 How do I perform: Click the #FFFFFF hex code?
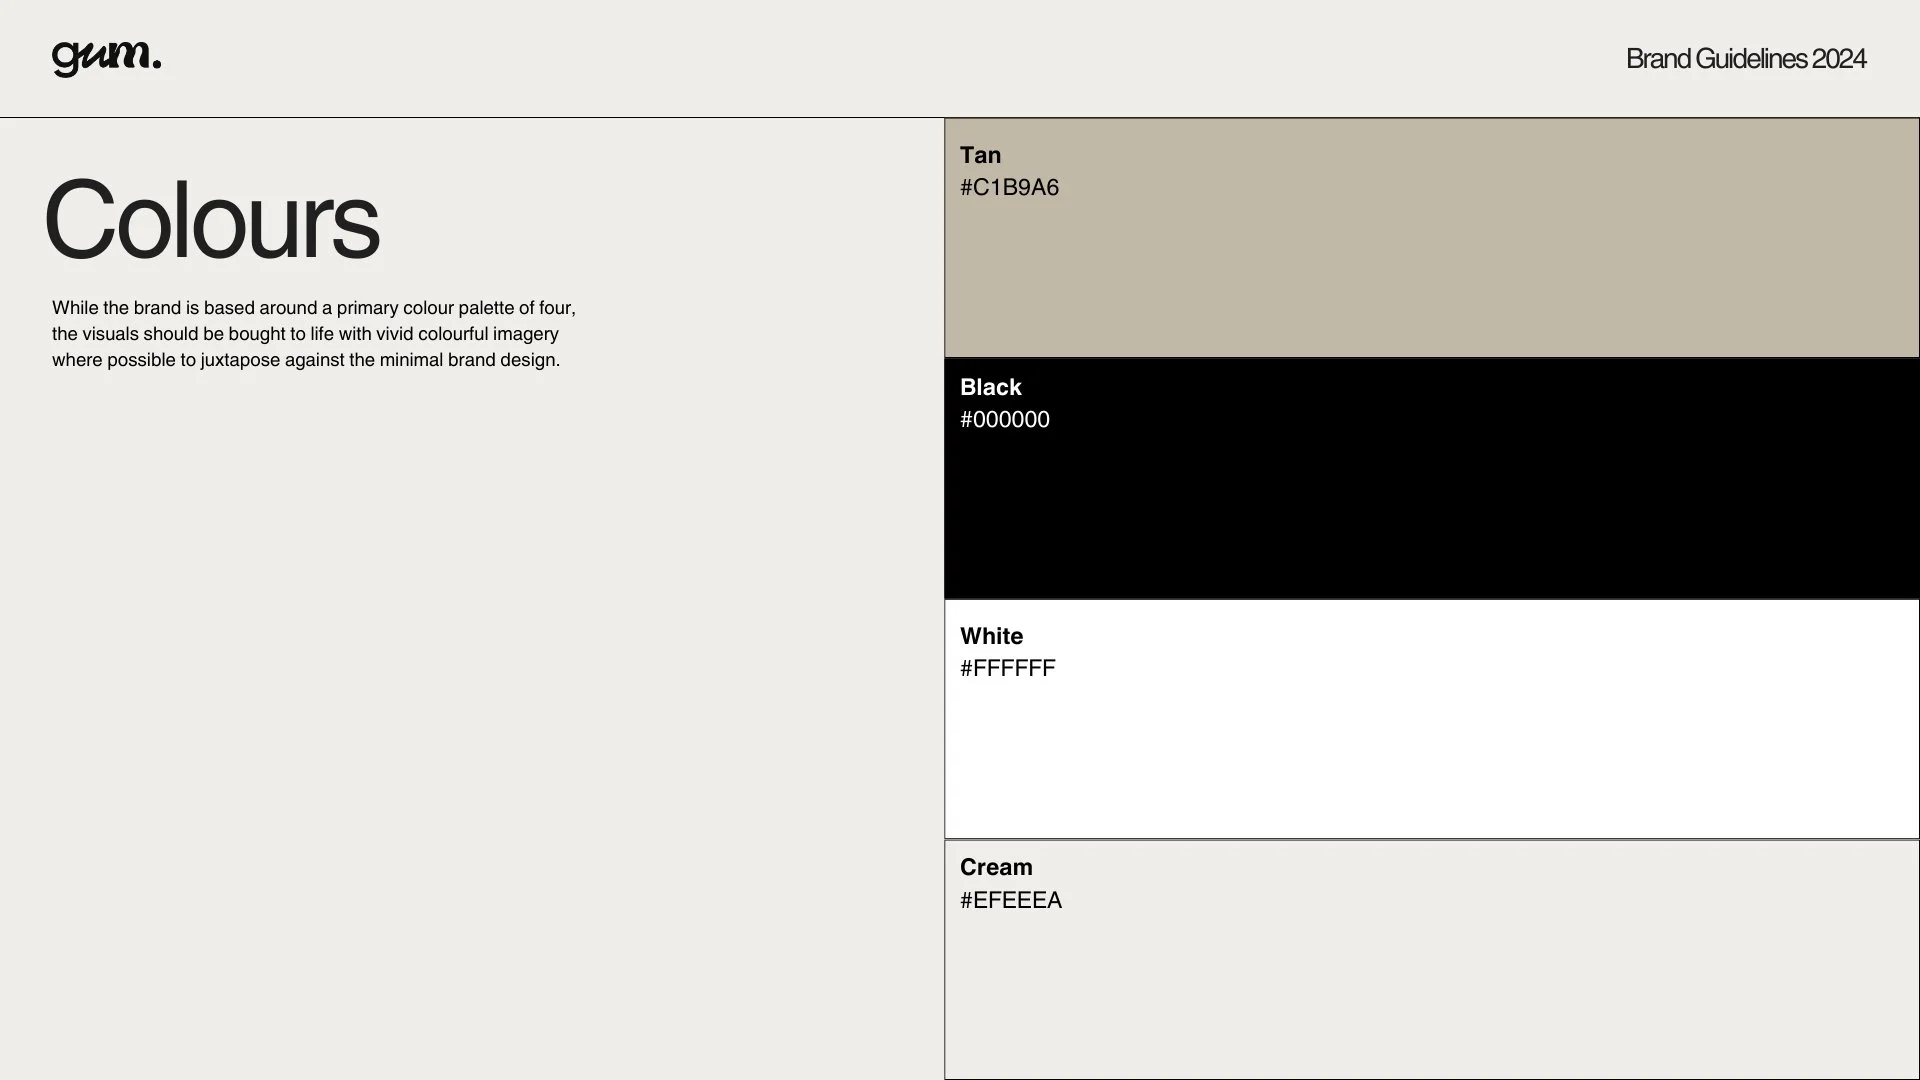coord(1007,668)
